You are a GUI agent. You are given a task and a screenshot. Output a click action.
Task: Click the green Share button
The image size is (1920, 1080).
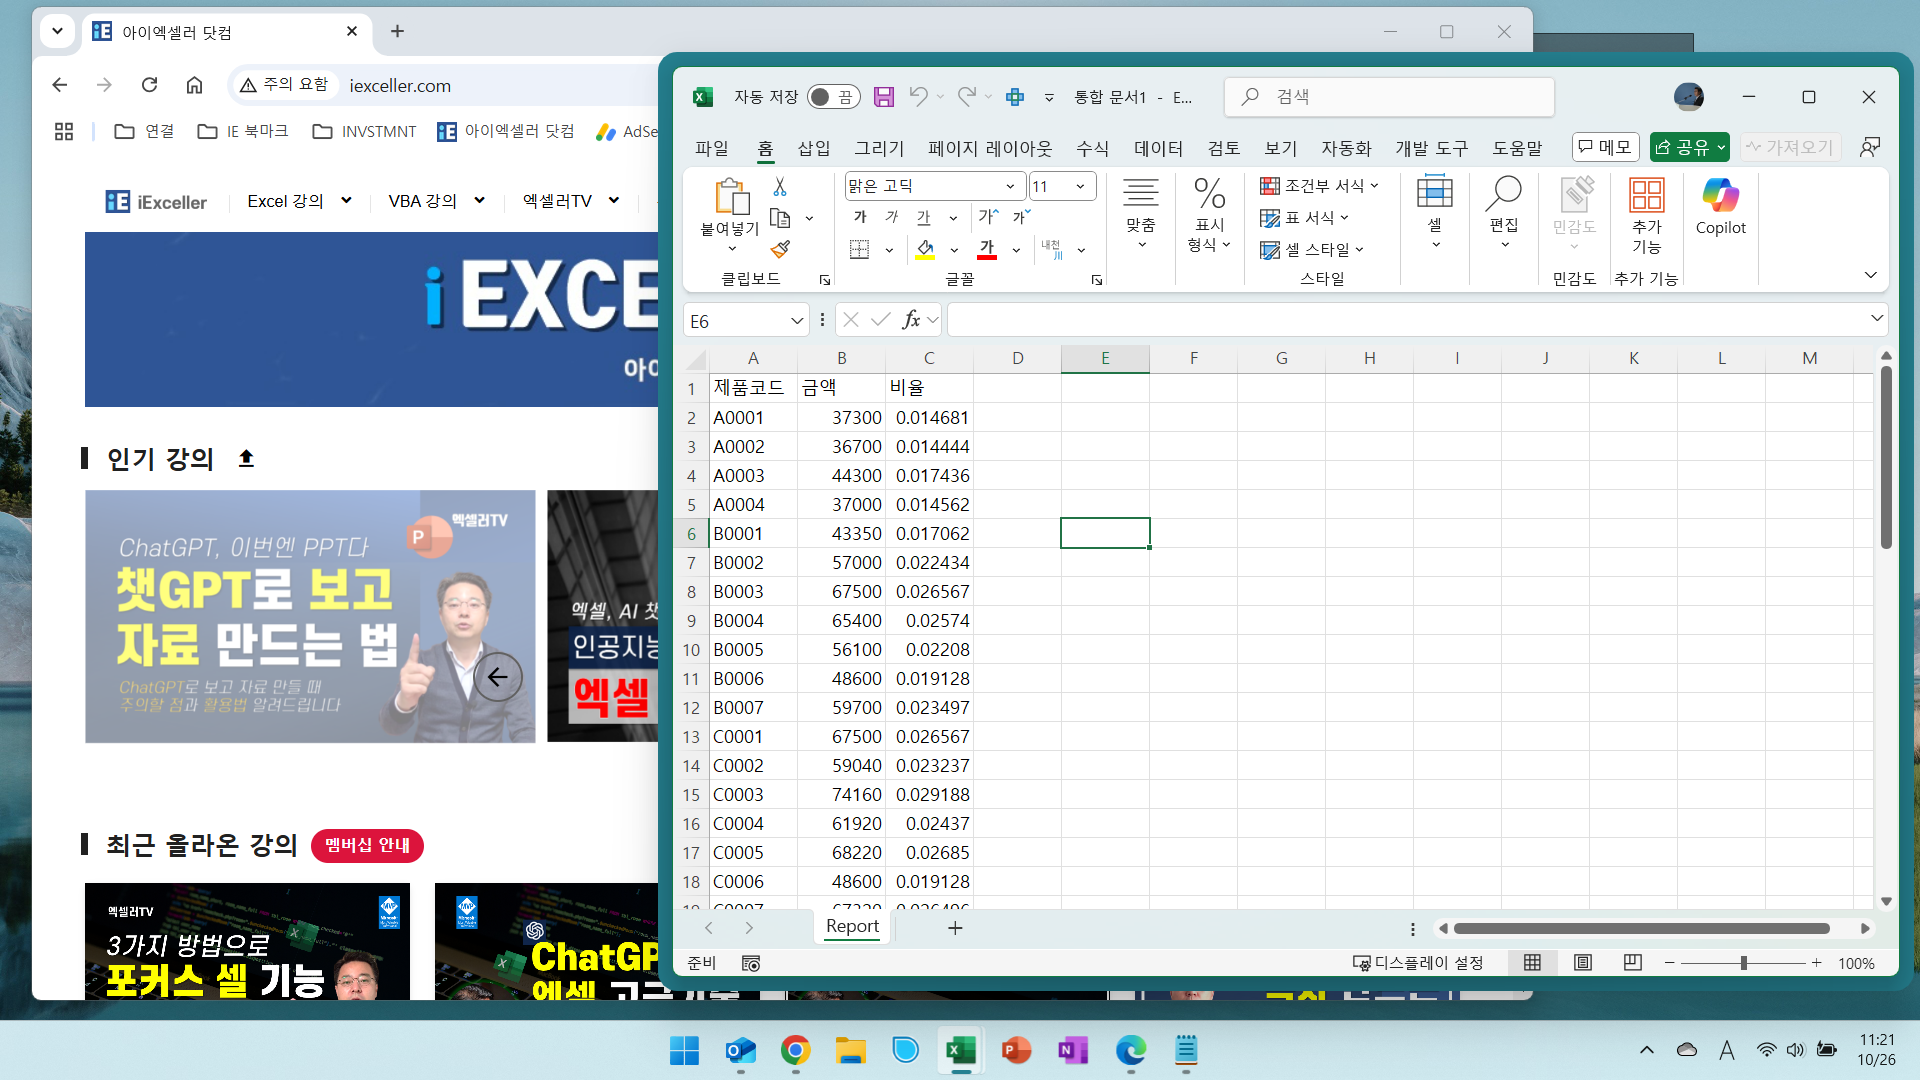click(1681, 147)
